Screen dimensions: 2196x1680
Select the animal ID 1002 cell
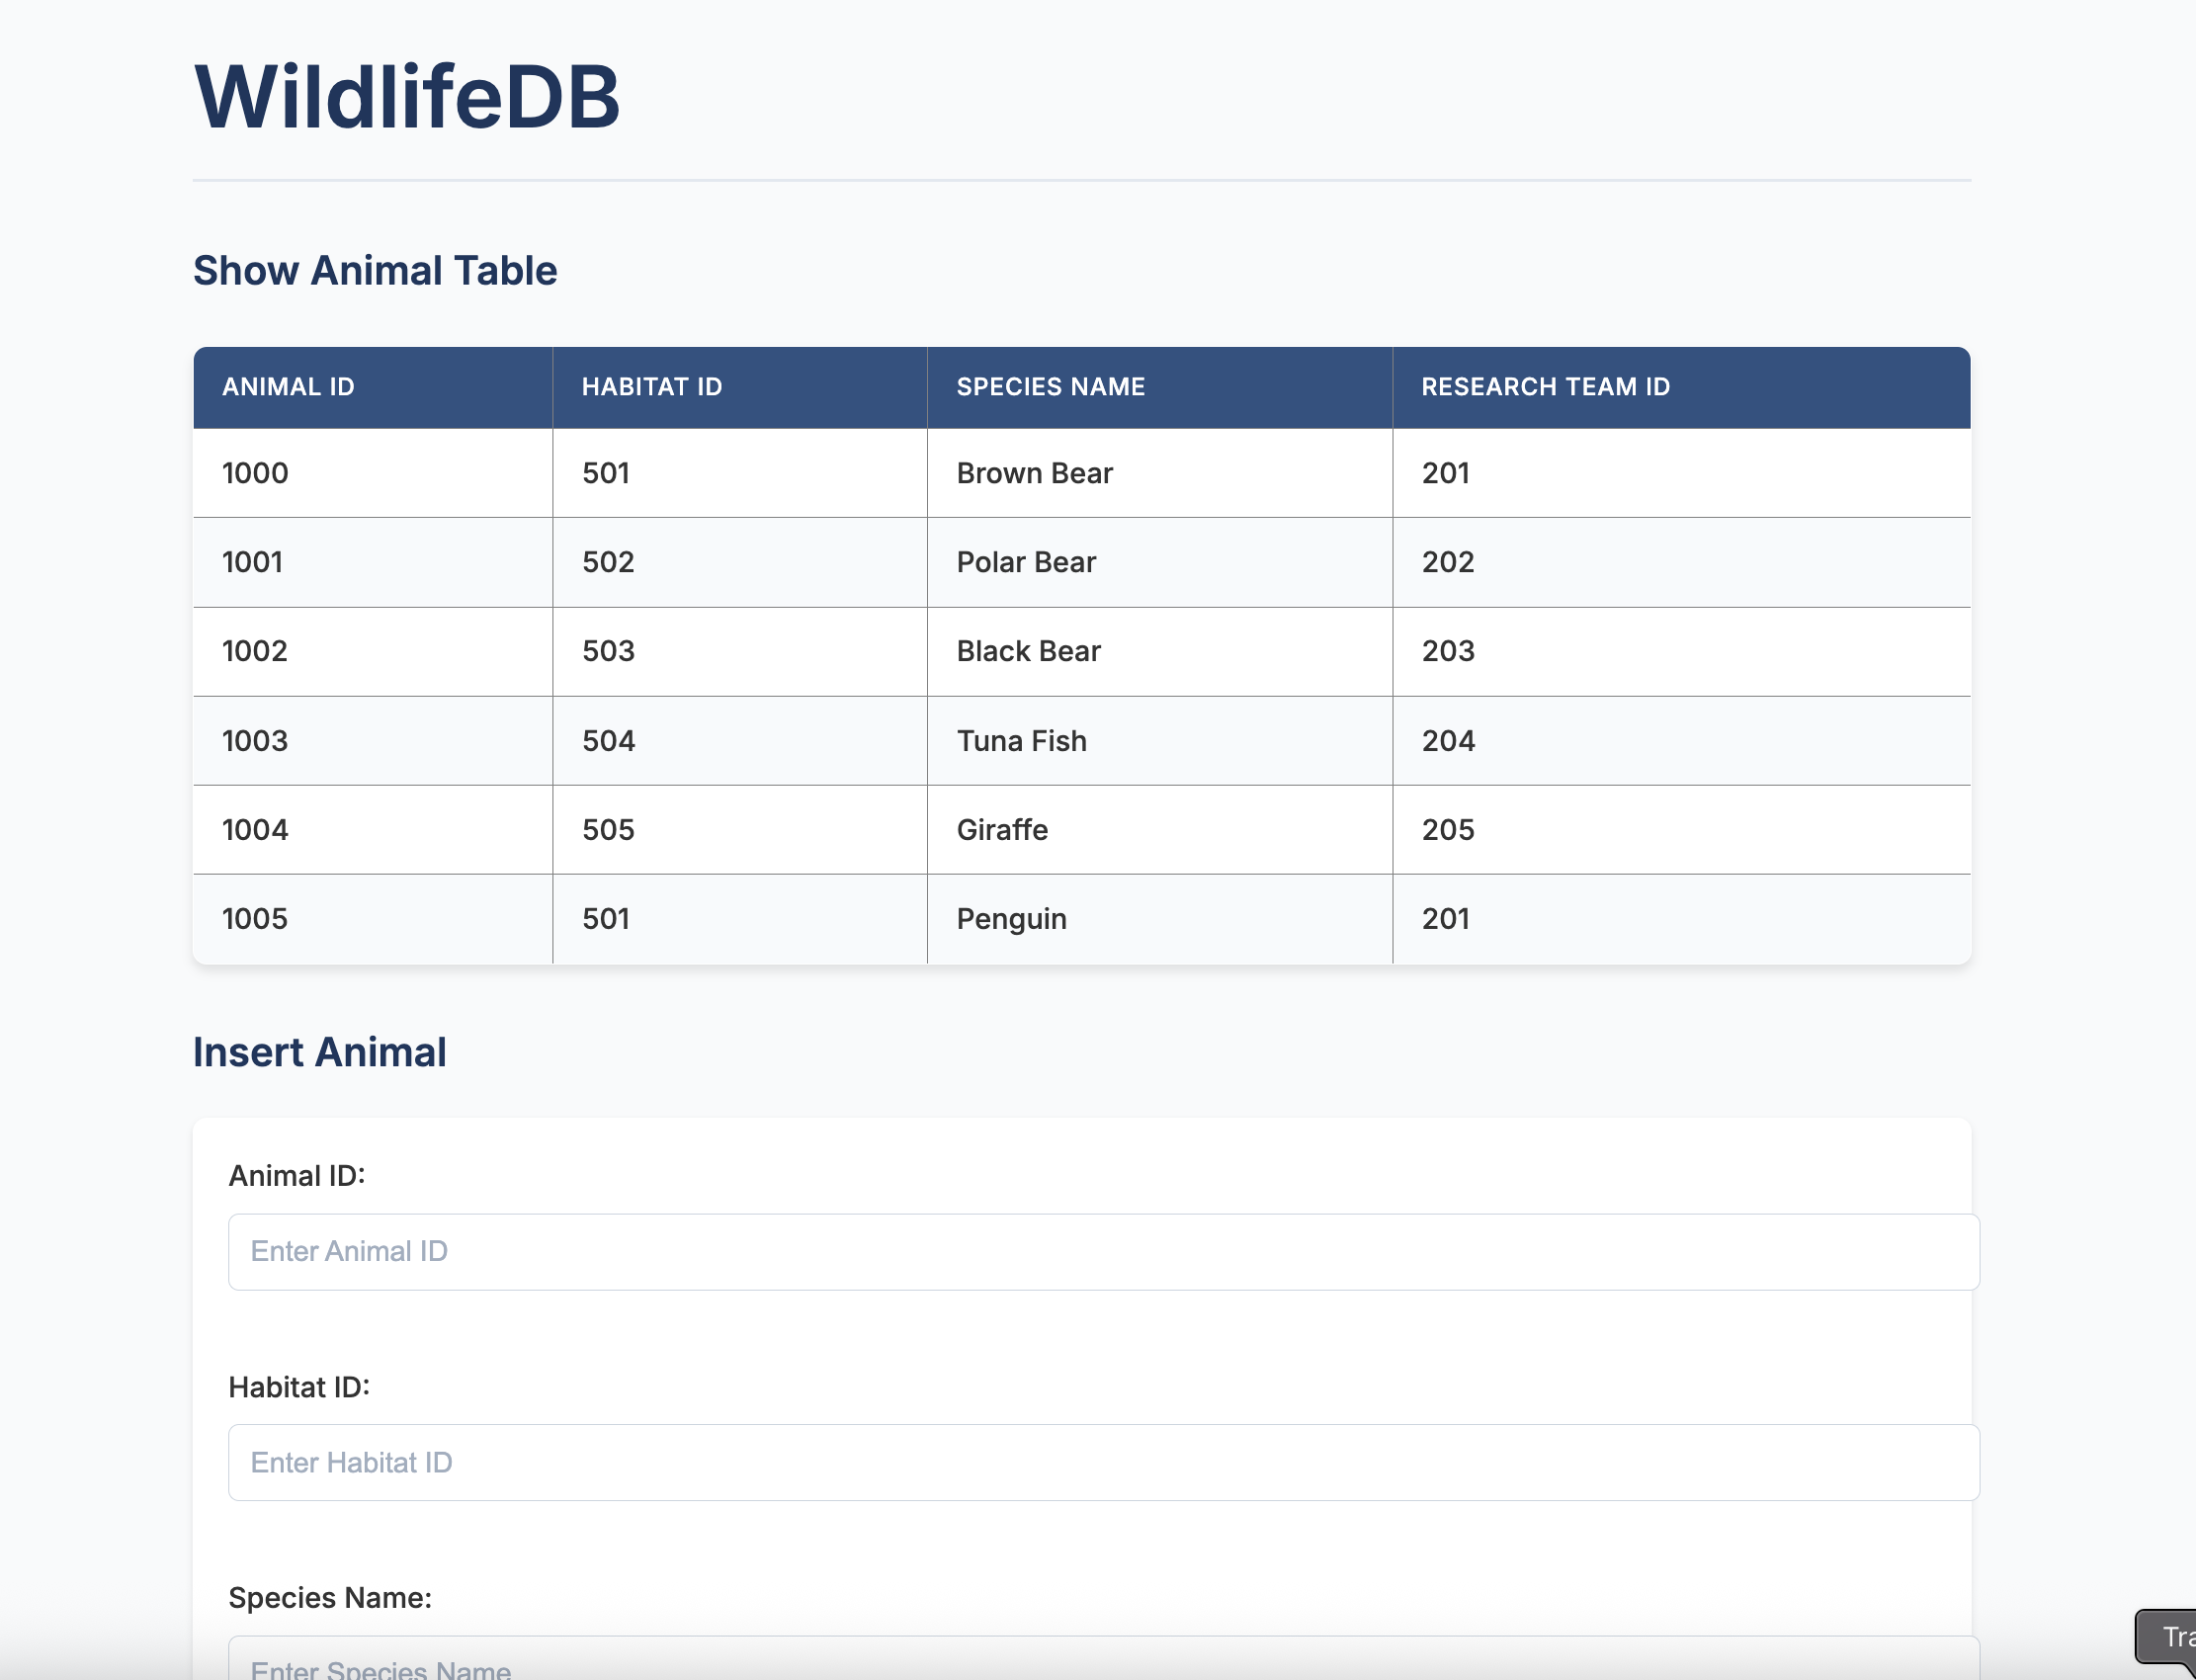click(373, 651)
